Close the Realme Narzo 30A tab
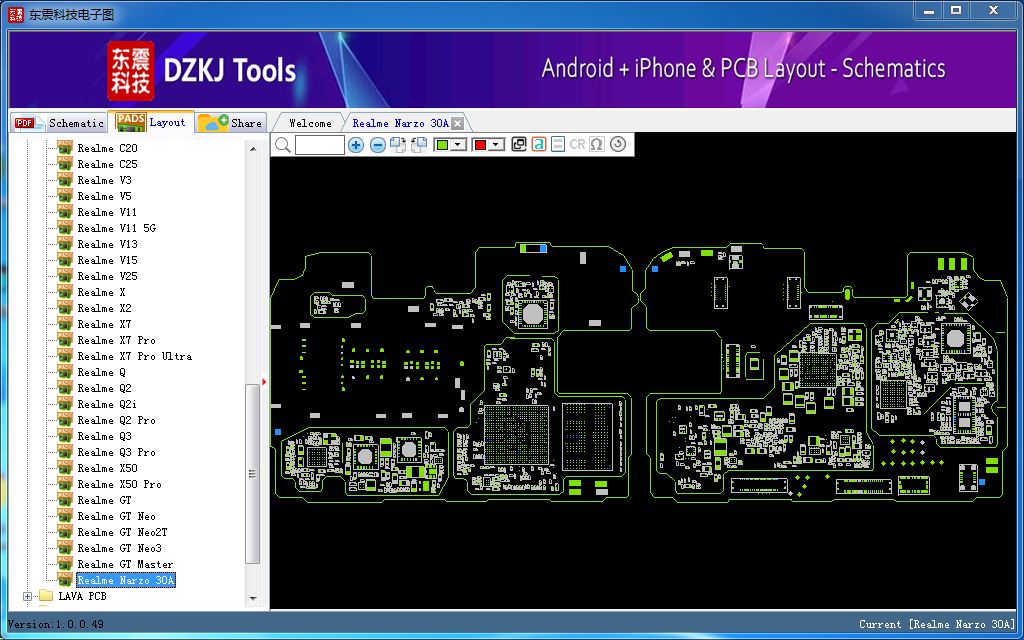Screen dimensions: 1024x640 coord(457,123)
